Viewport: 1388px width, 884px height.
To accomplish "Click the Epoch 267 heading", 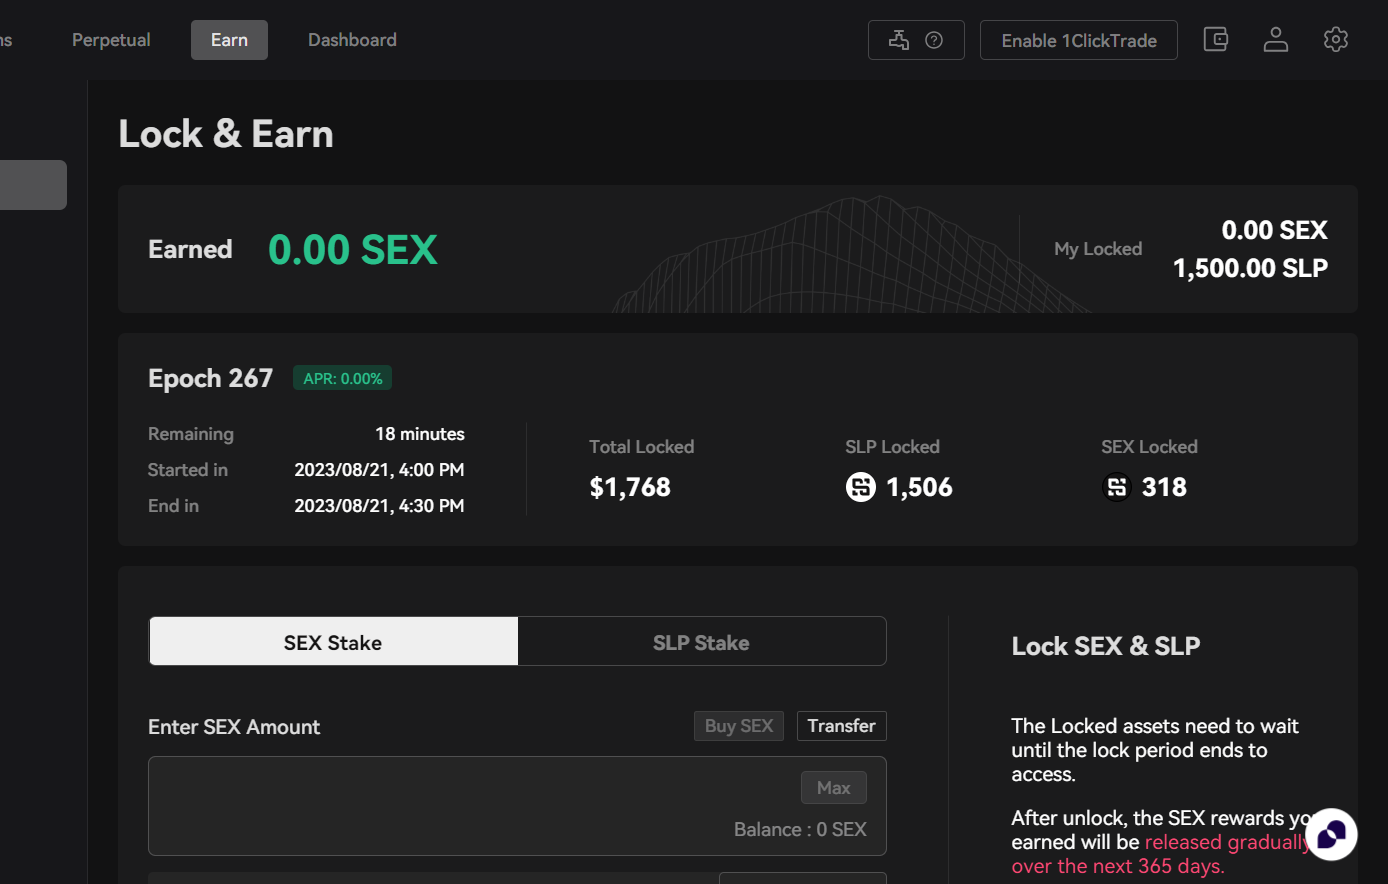I will [210, 378].
